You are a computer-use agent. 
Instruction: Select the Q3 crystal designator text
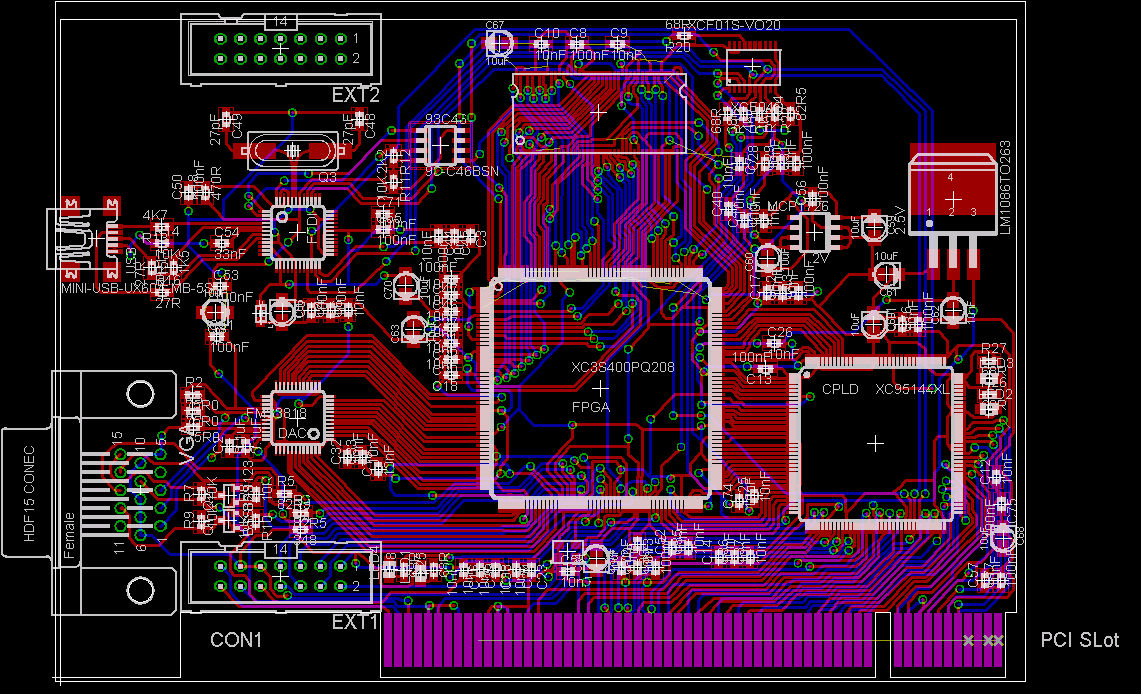(327, 177)
